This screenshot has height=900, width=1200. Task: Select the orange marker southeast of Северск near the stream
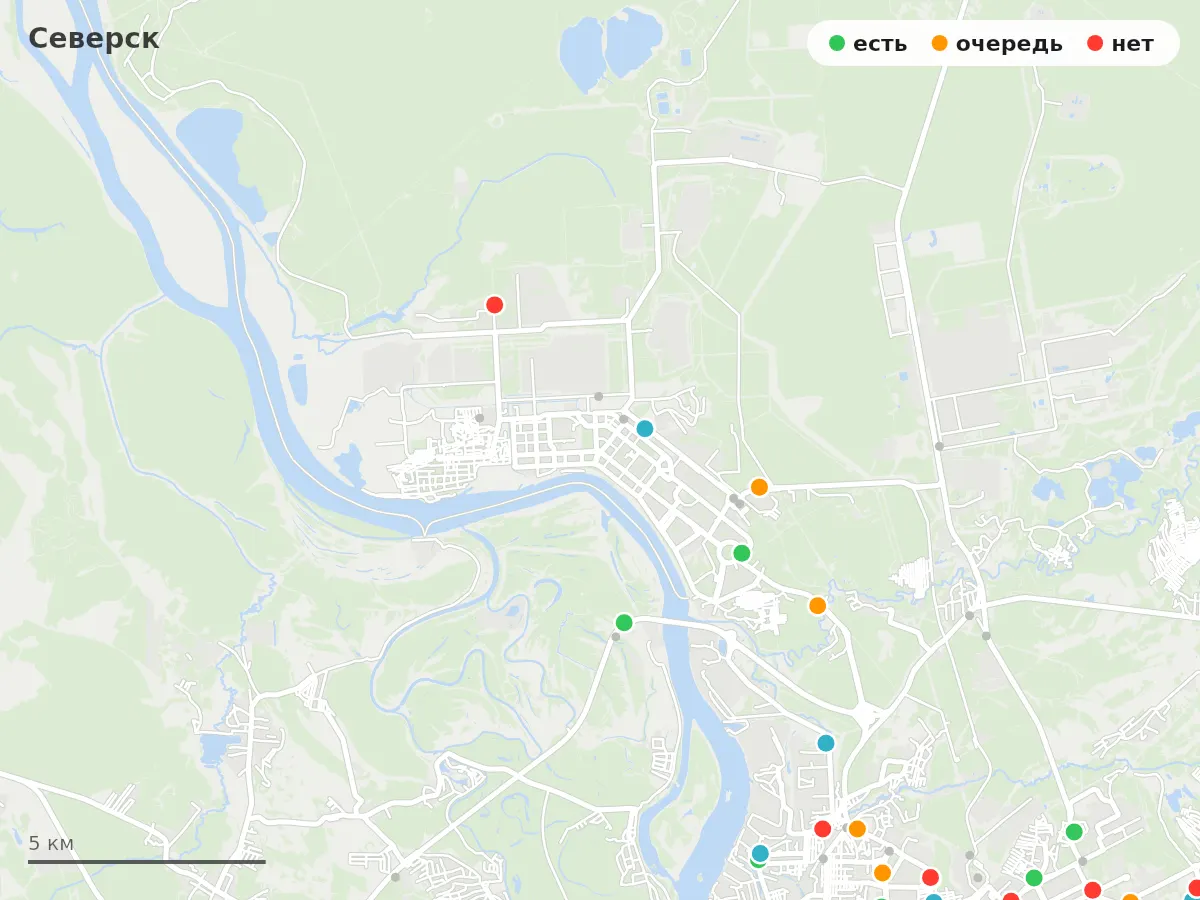[817, 605]
